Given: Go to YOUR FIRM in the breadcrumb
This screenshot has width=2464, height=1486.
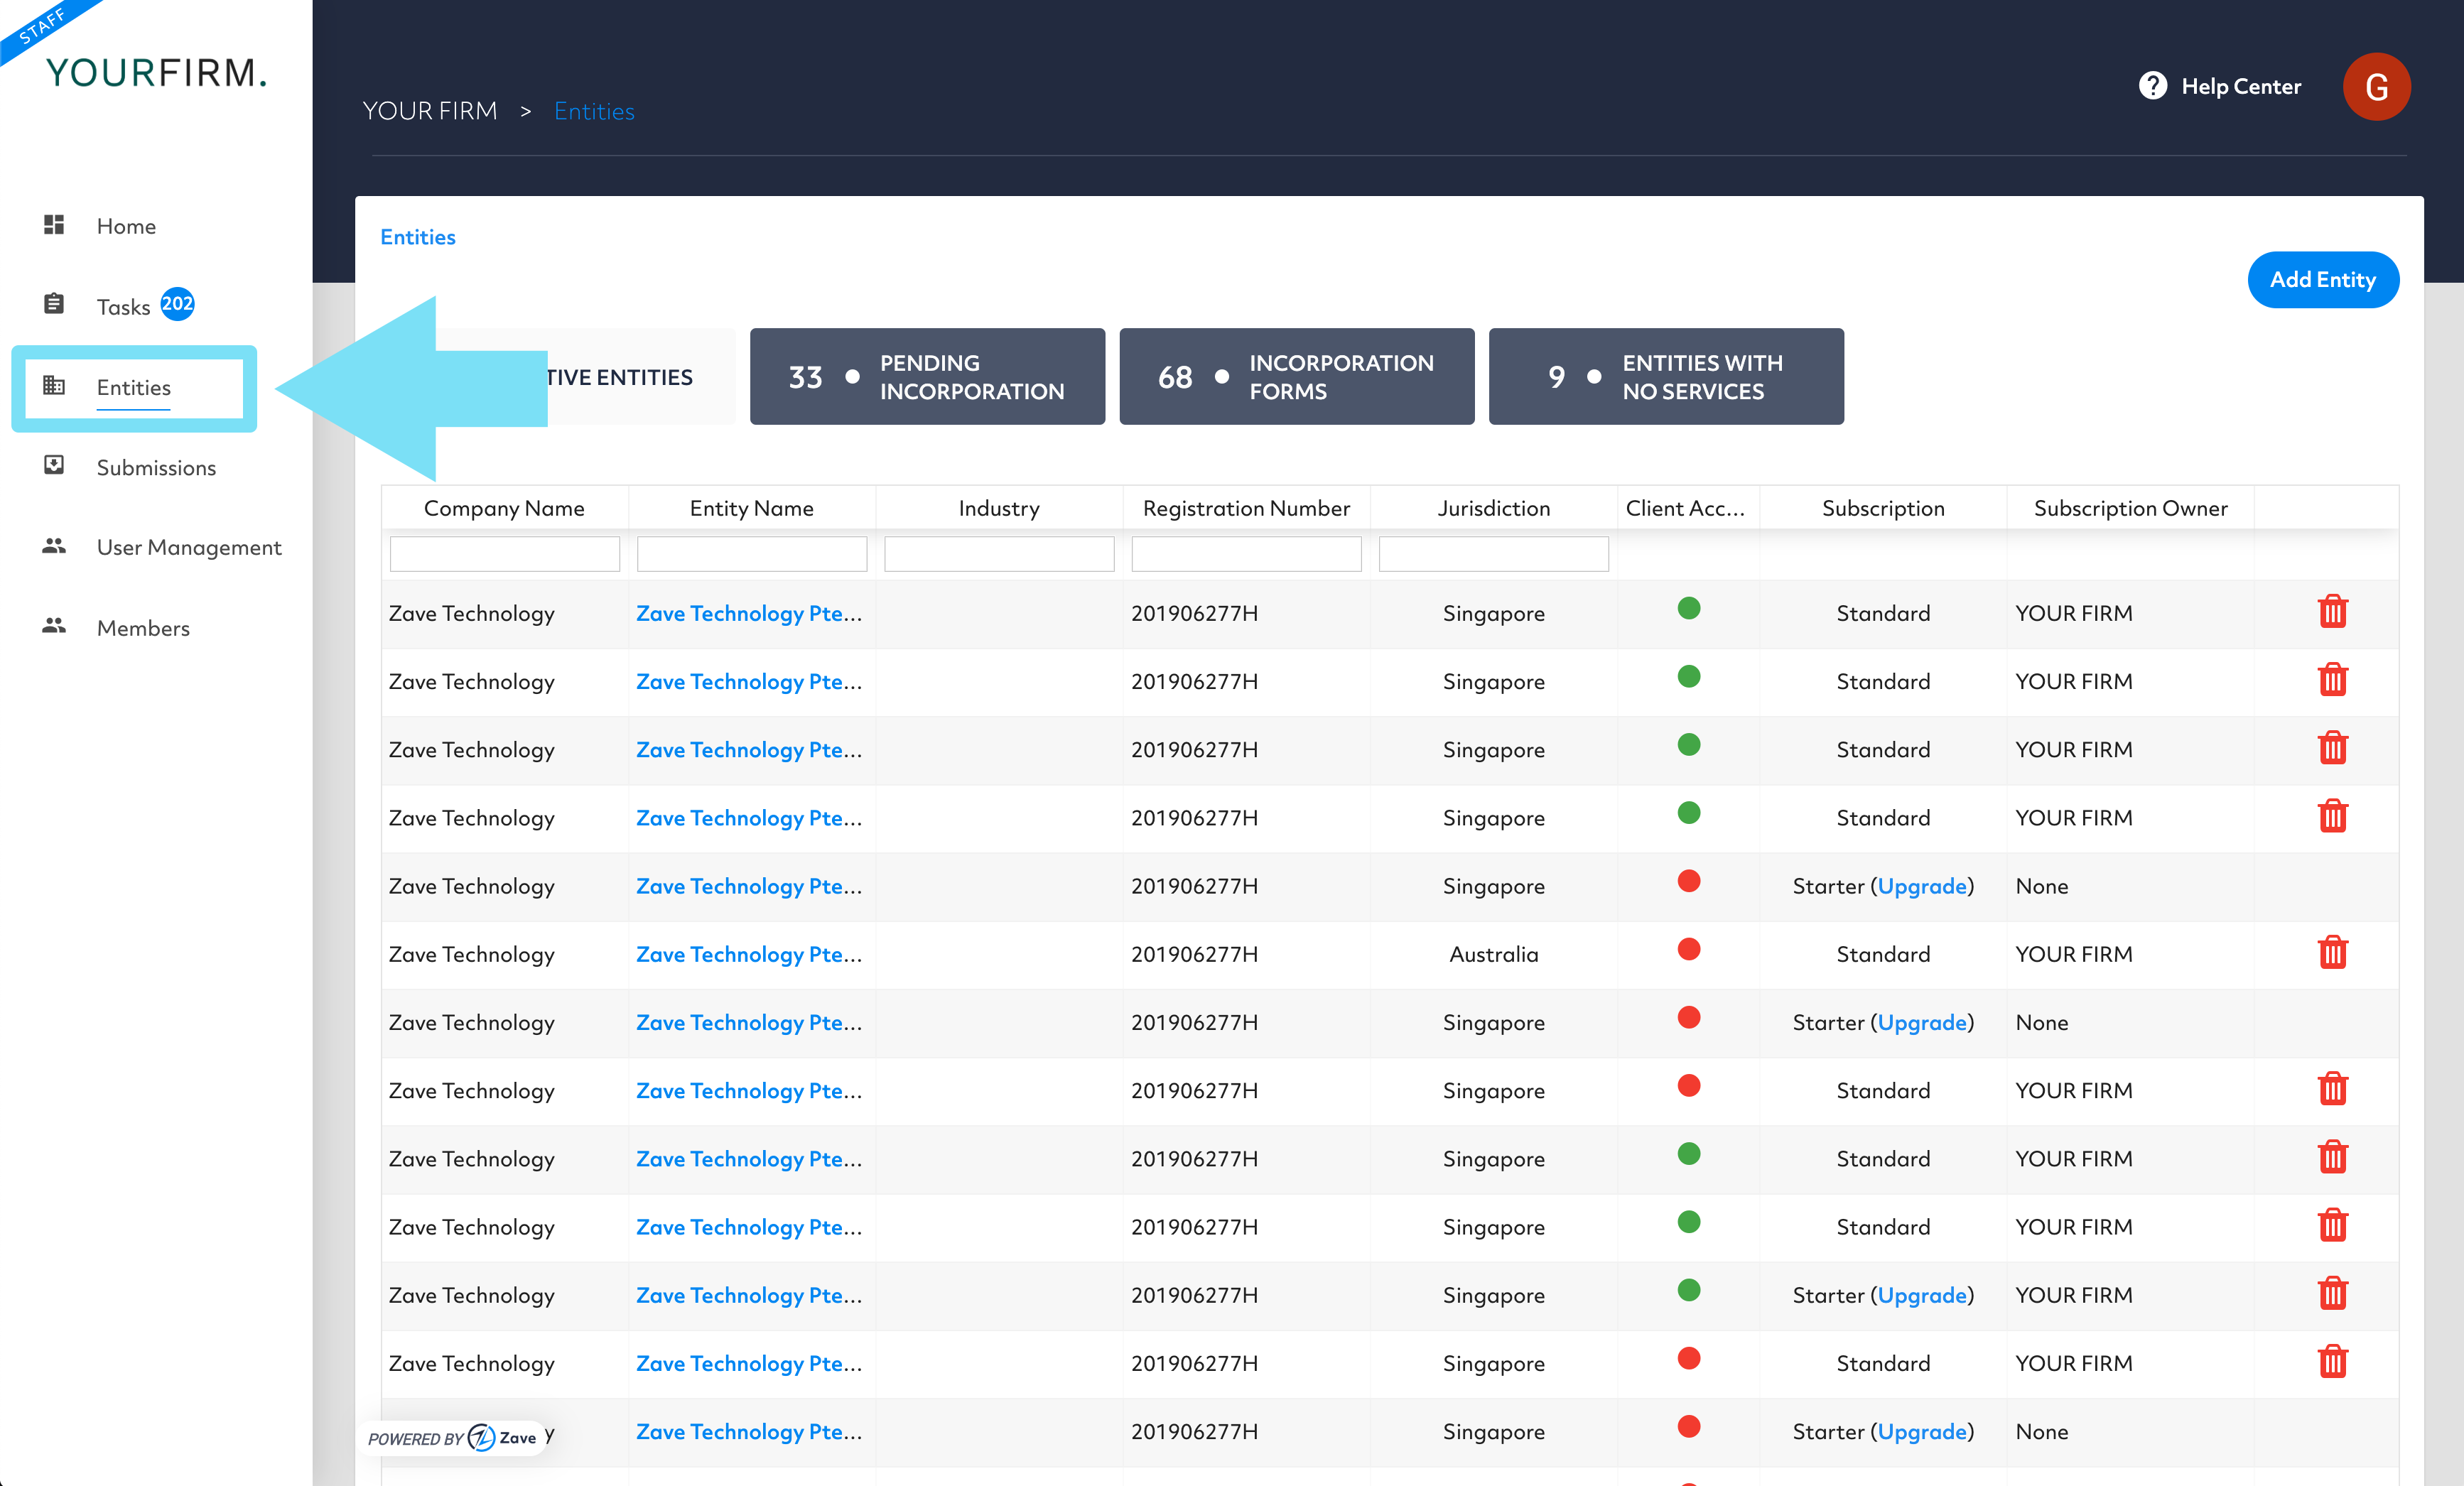Looking at the screenshot, I should click(430, 111).
